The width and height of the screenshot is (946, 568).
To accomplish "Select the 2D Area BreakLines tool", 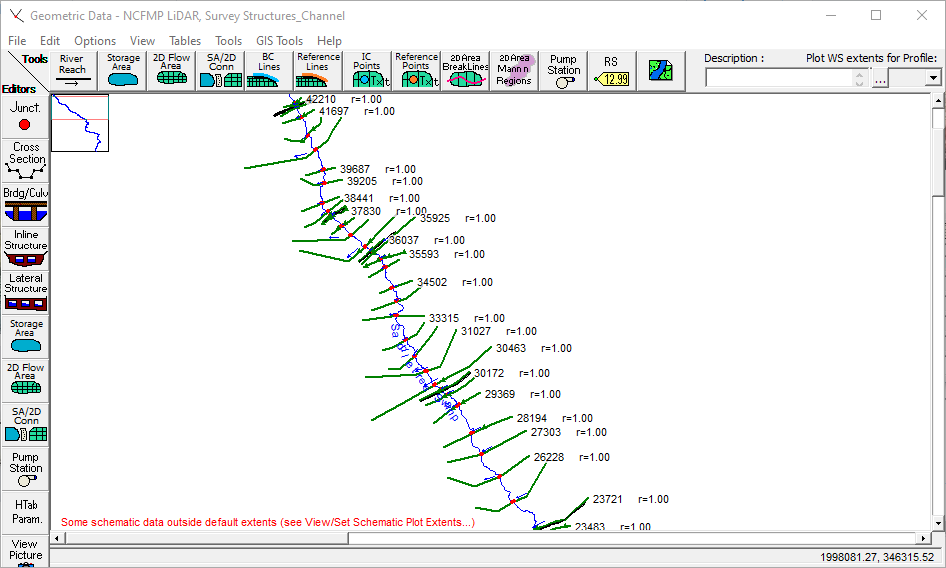I will [x=465, y=71].
